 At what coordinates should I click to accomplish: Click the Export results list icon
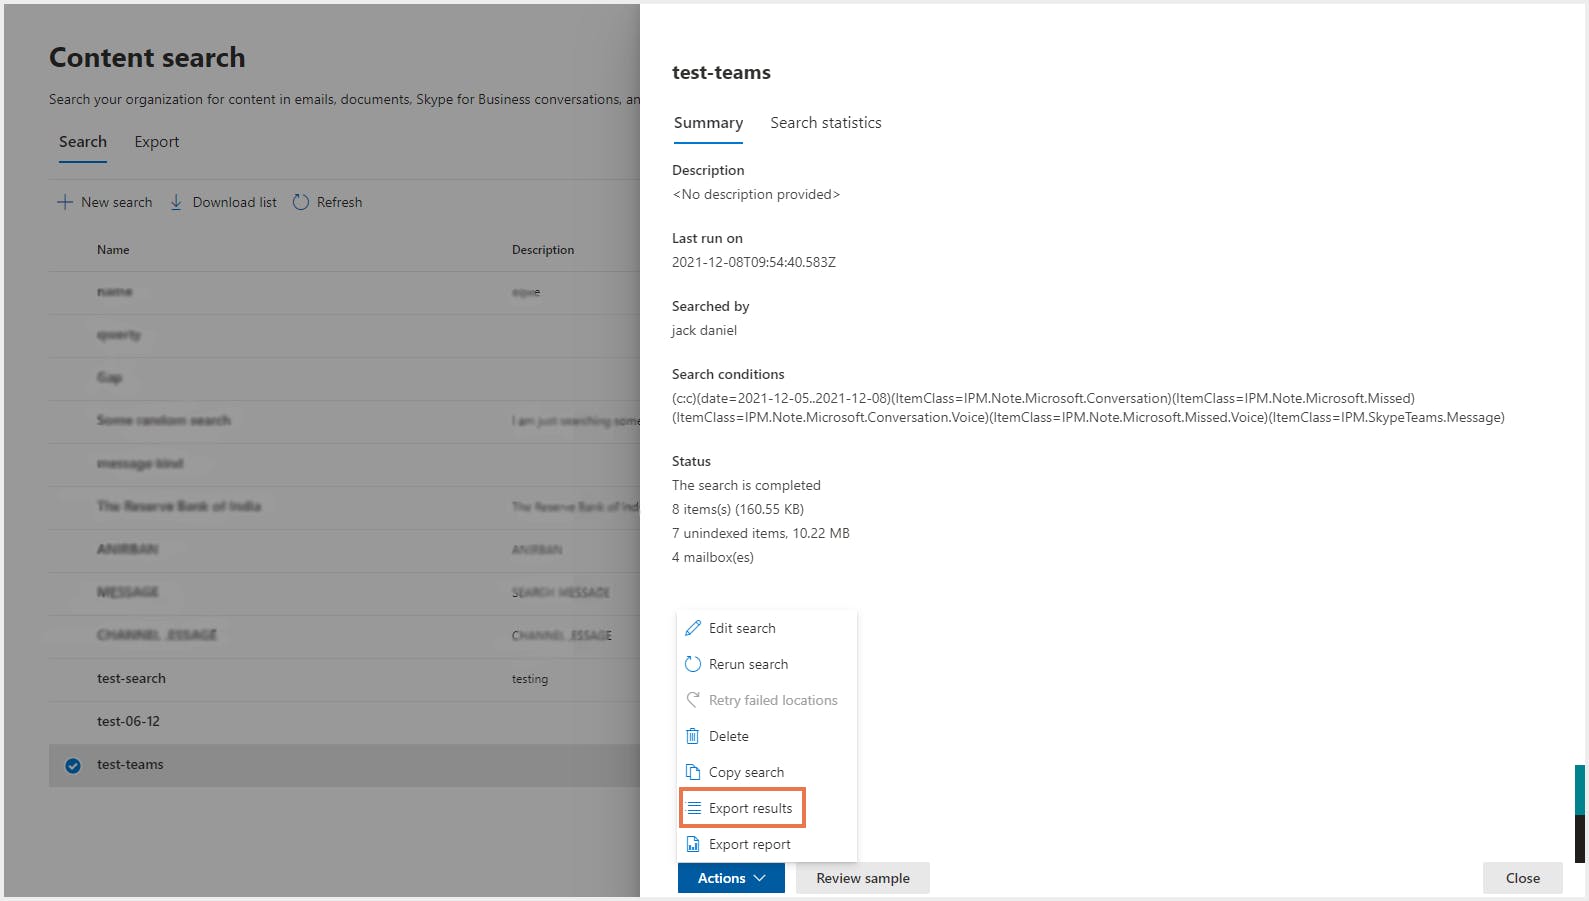point(694,808)
